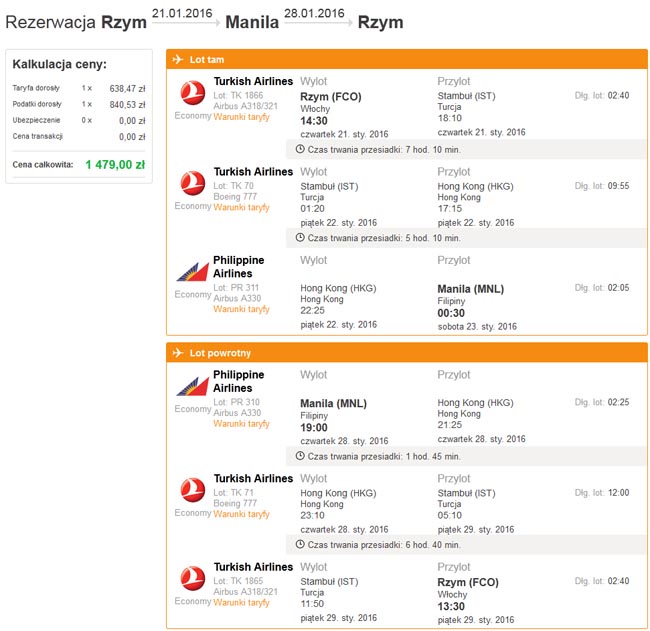
Task: Click the Lot powrotny section header
Action: click(407, 353)
